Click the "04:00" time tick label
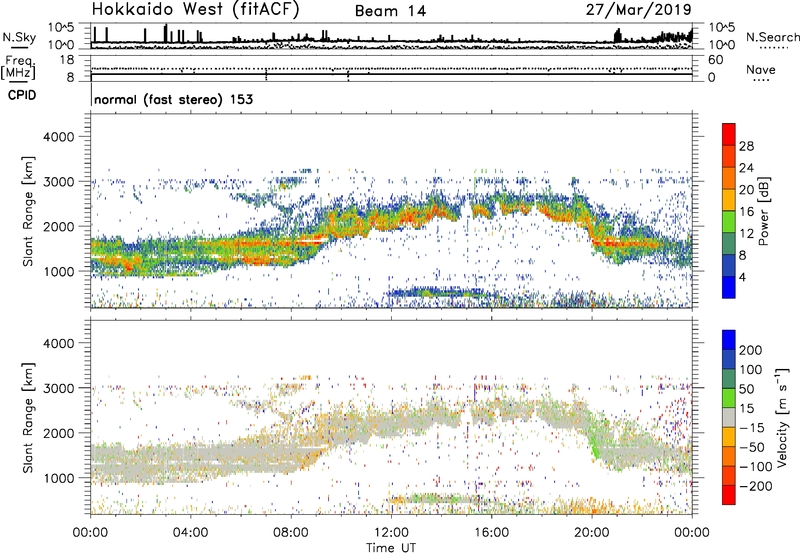 coord(191,533)
